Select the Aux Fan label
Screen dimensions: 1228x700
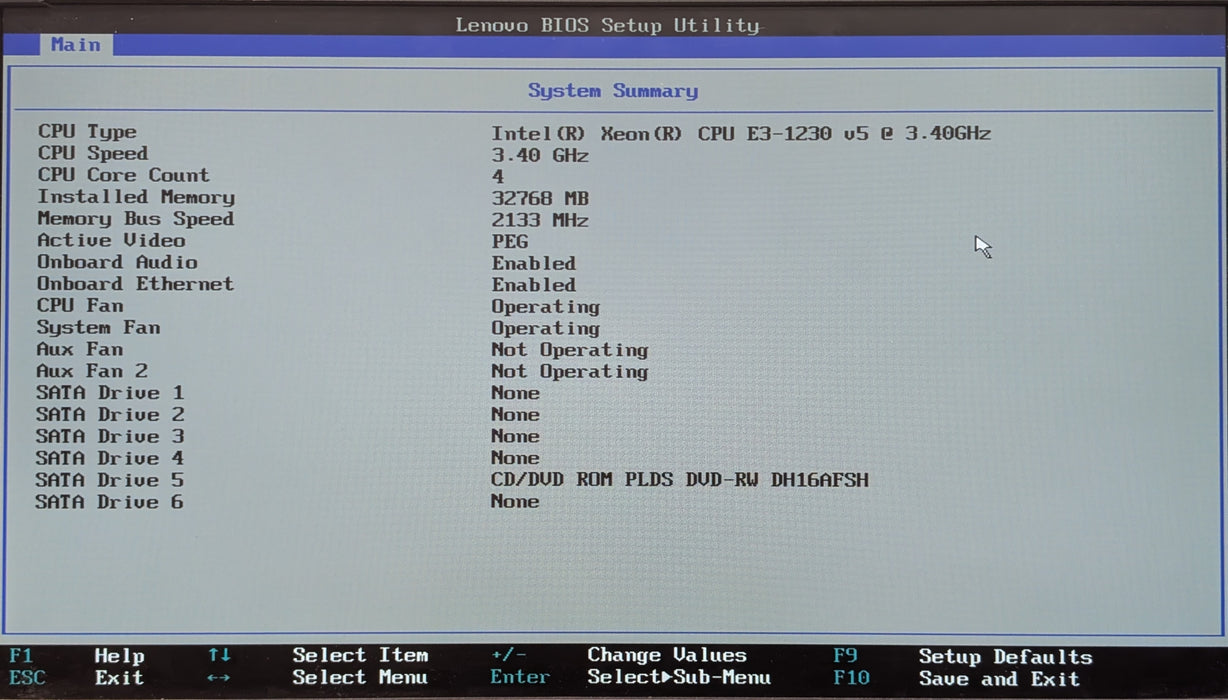tap(80, 349)
